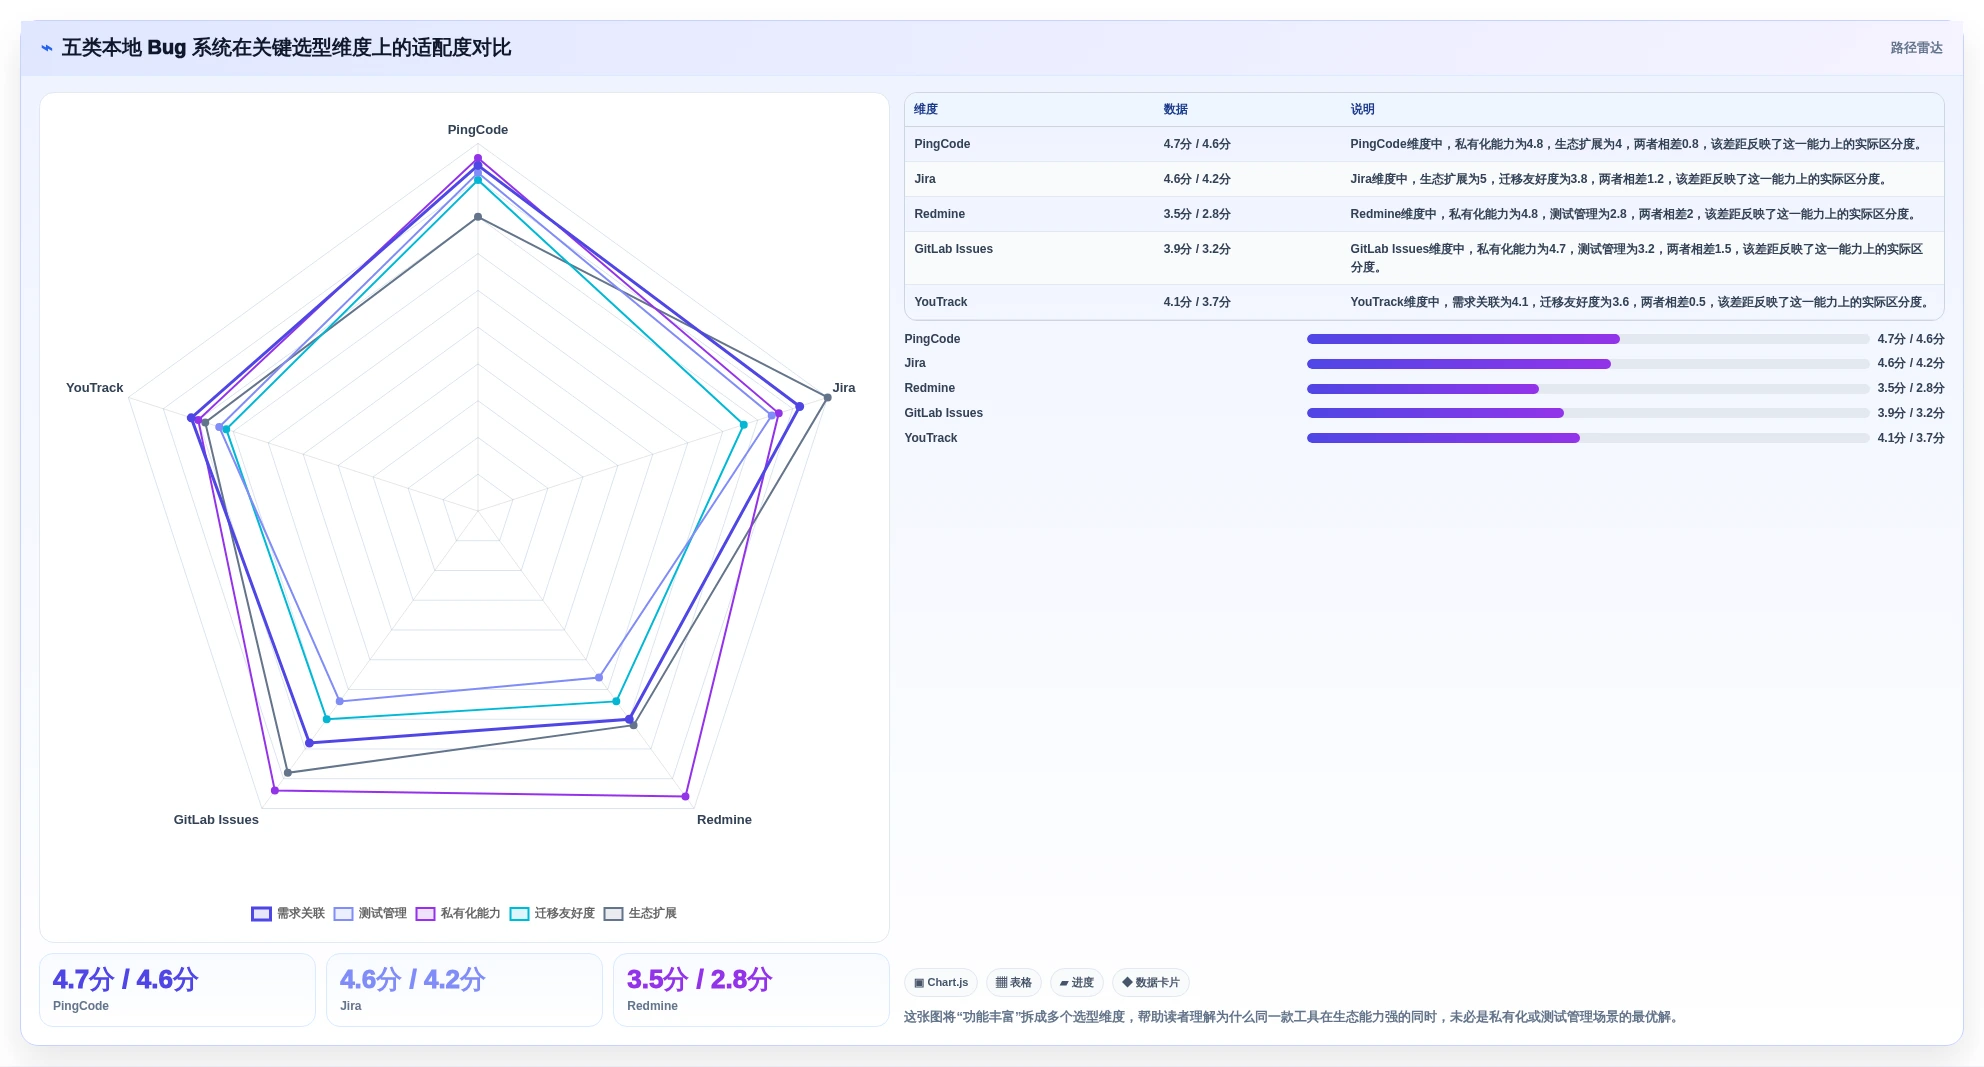
Task: Toggle the 迁移友好度 legend series
Action: point(552,913)
